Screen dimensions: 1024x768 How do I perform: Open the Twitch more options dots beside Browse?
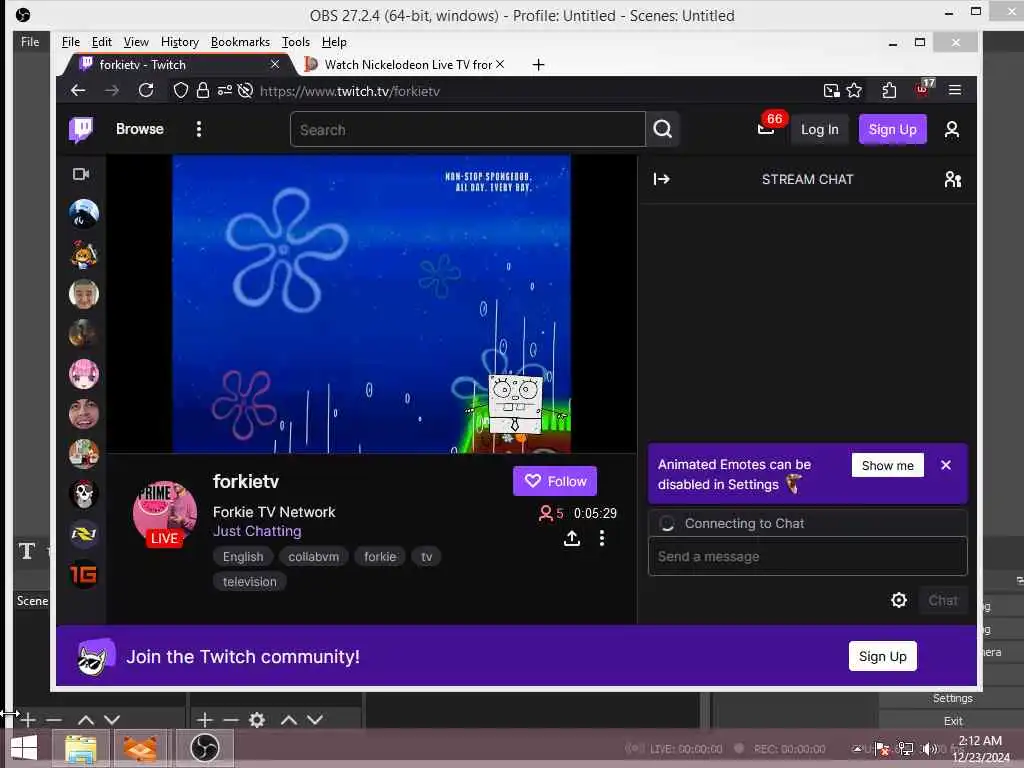tap(199, 129)
